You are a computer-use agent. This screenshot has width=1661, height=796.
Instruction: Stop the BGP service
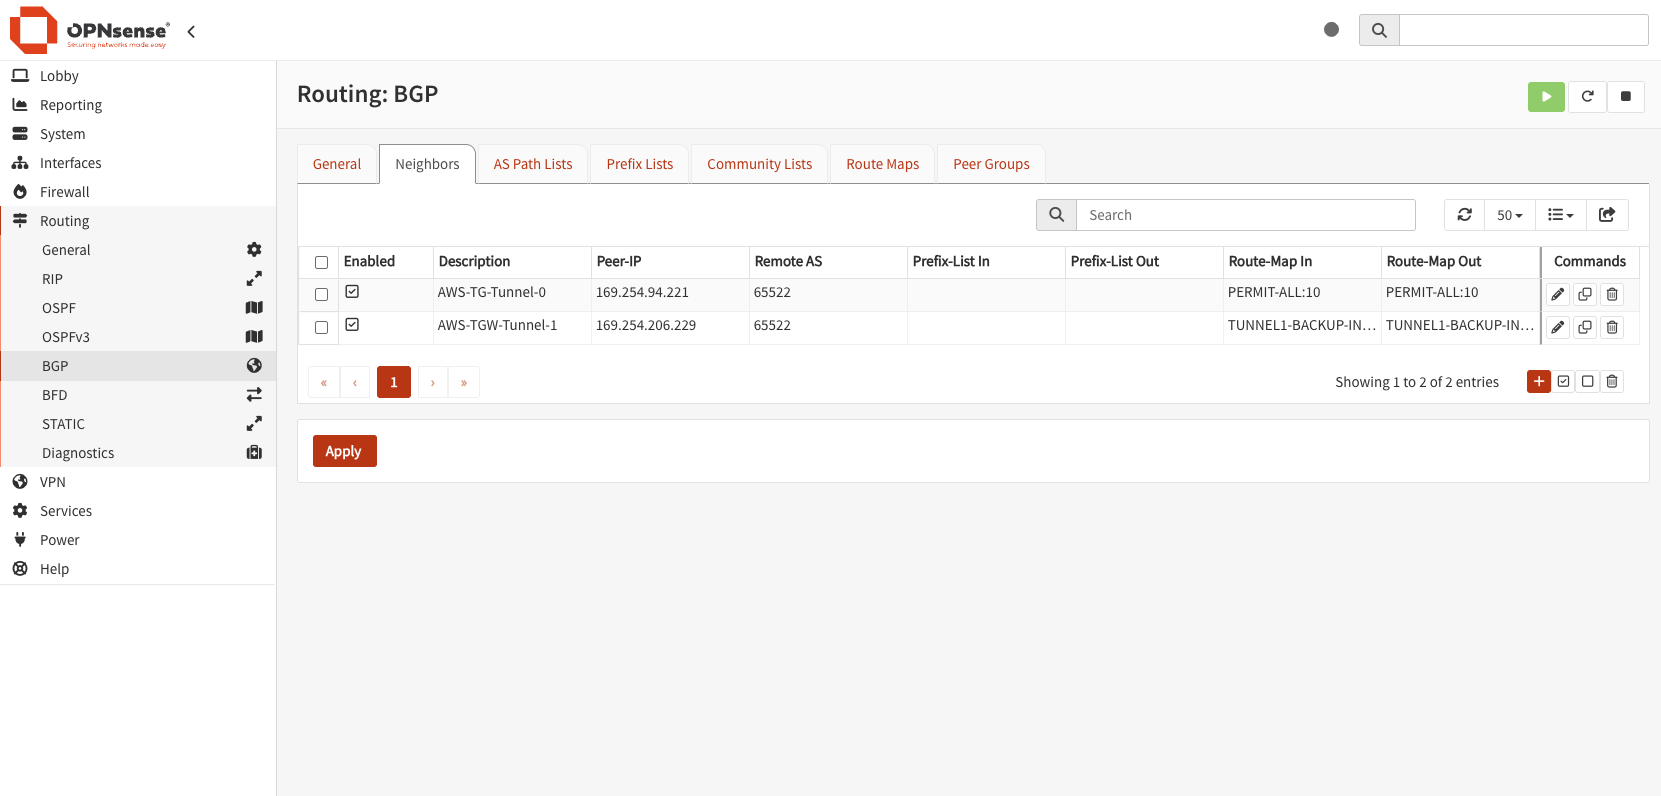pos(1626,96)
